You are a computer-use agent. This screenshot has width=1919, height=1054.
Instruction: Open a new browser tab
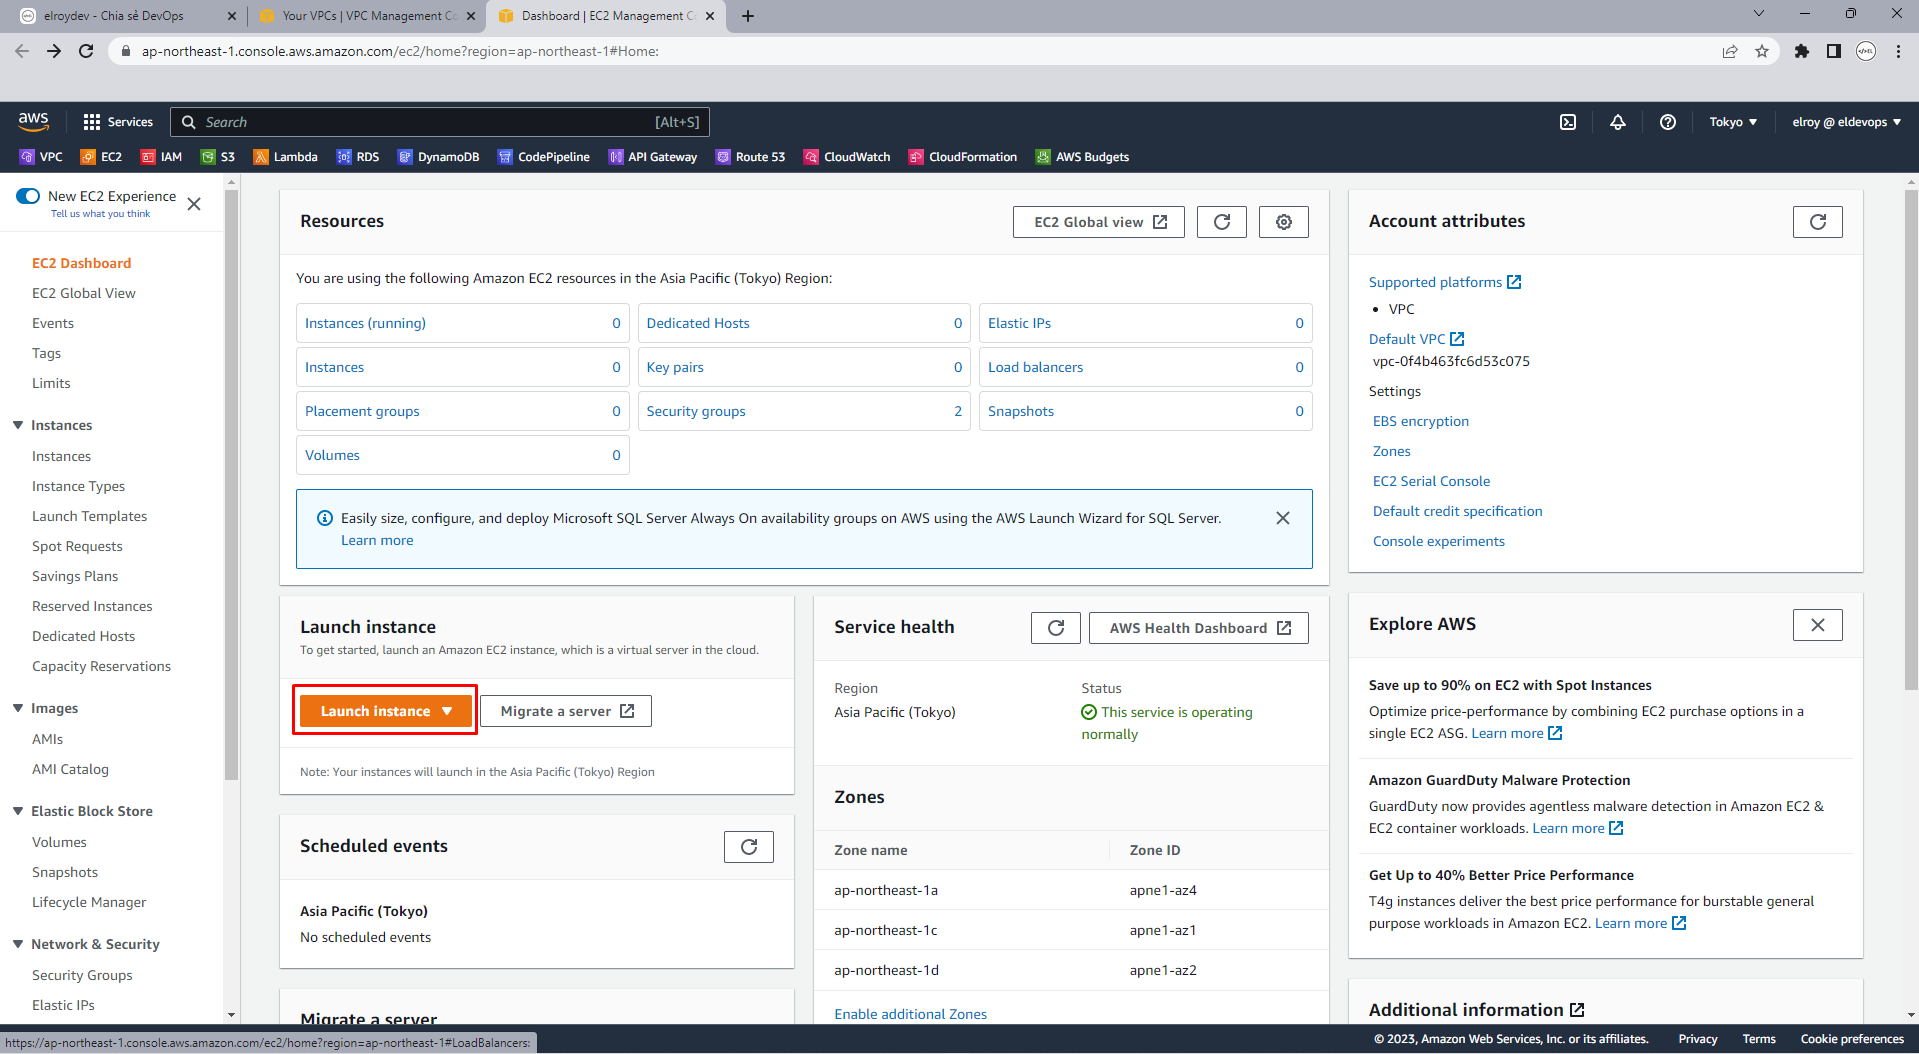748,16
